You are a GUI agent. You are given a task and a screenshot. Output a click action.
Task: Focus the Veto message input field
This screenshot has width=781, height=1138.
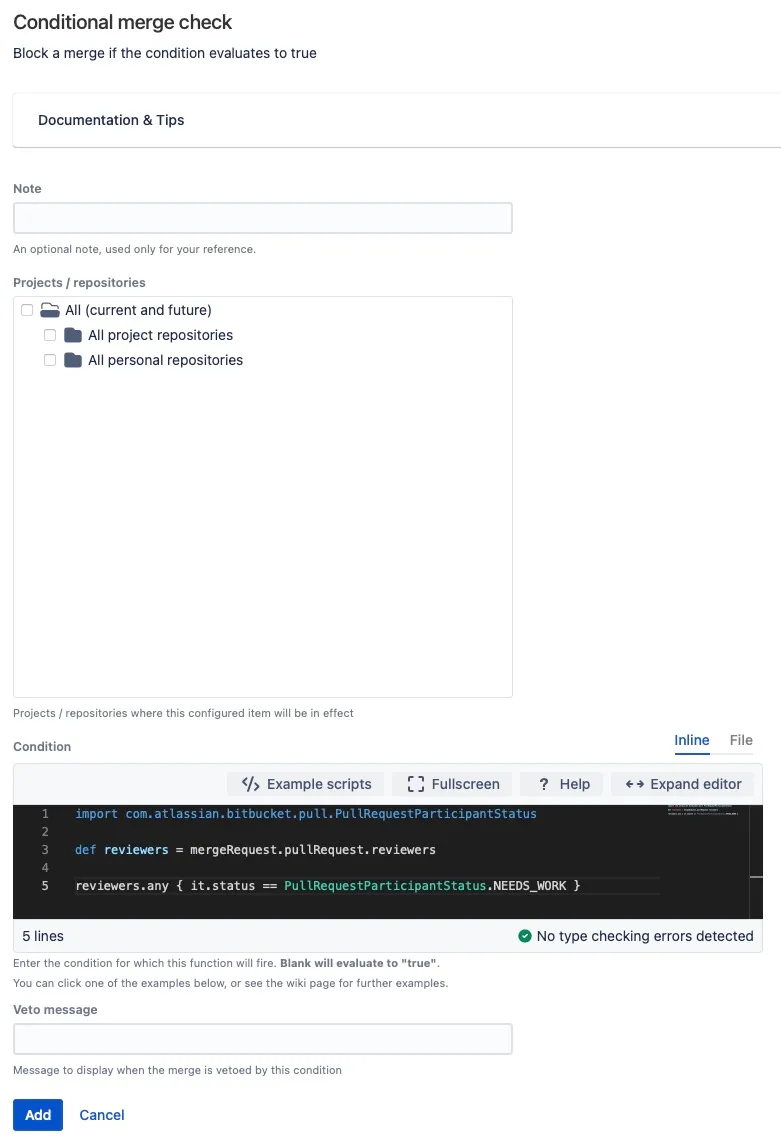point(263,1039)
